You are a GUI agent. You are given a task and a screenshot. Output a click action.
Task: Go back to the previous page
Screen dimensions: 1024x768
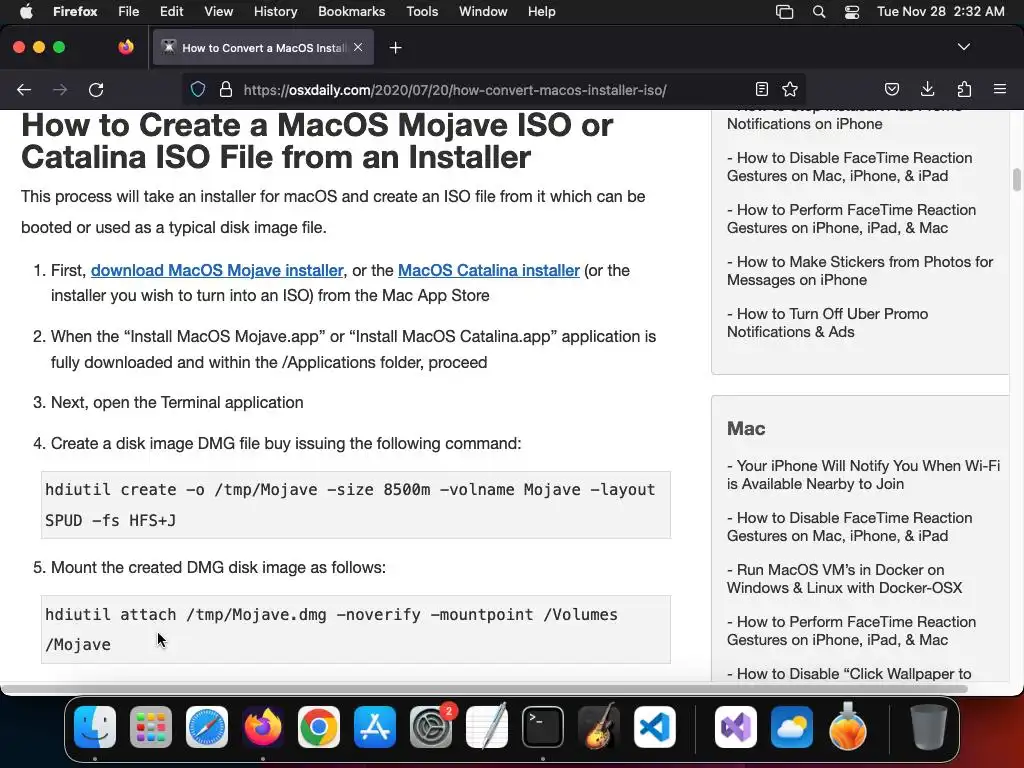[x=24, y=90]
